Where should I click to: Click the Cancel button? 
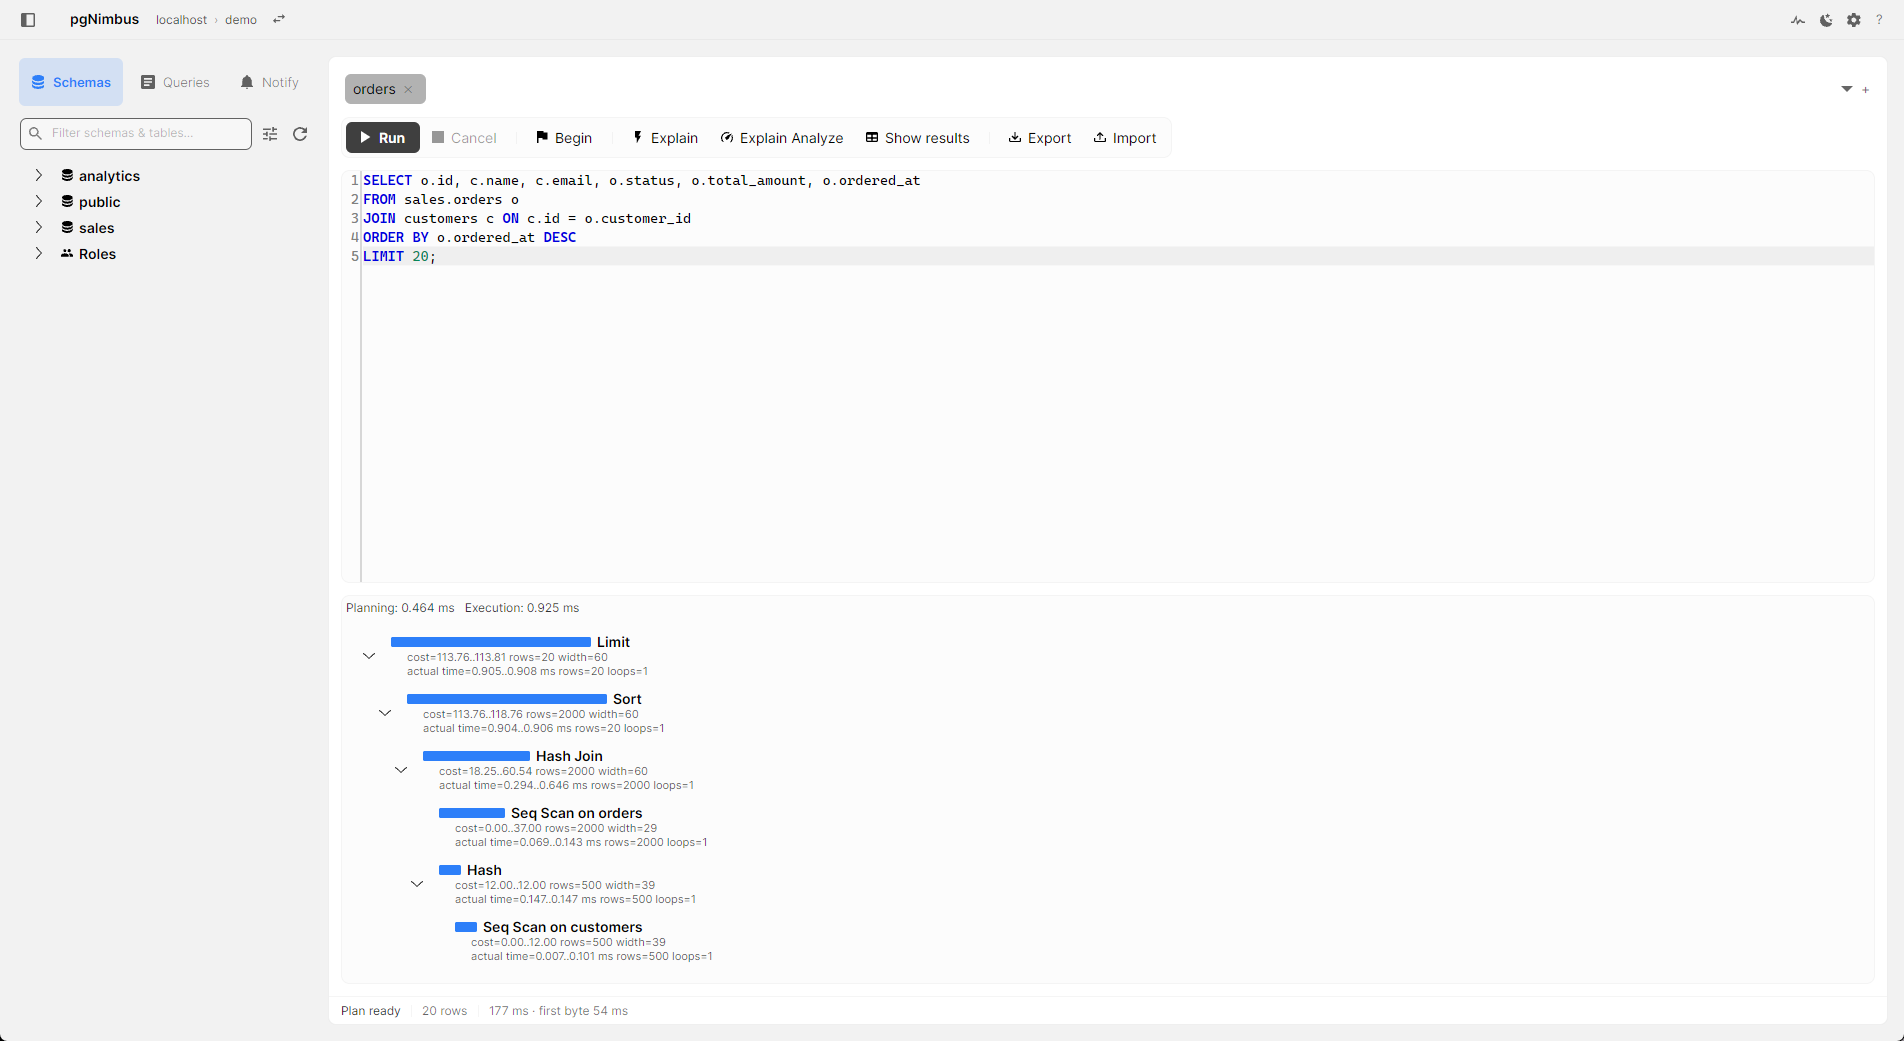464,138
